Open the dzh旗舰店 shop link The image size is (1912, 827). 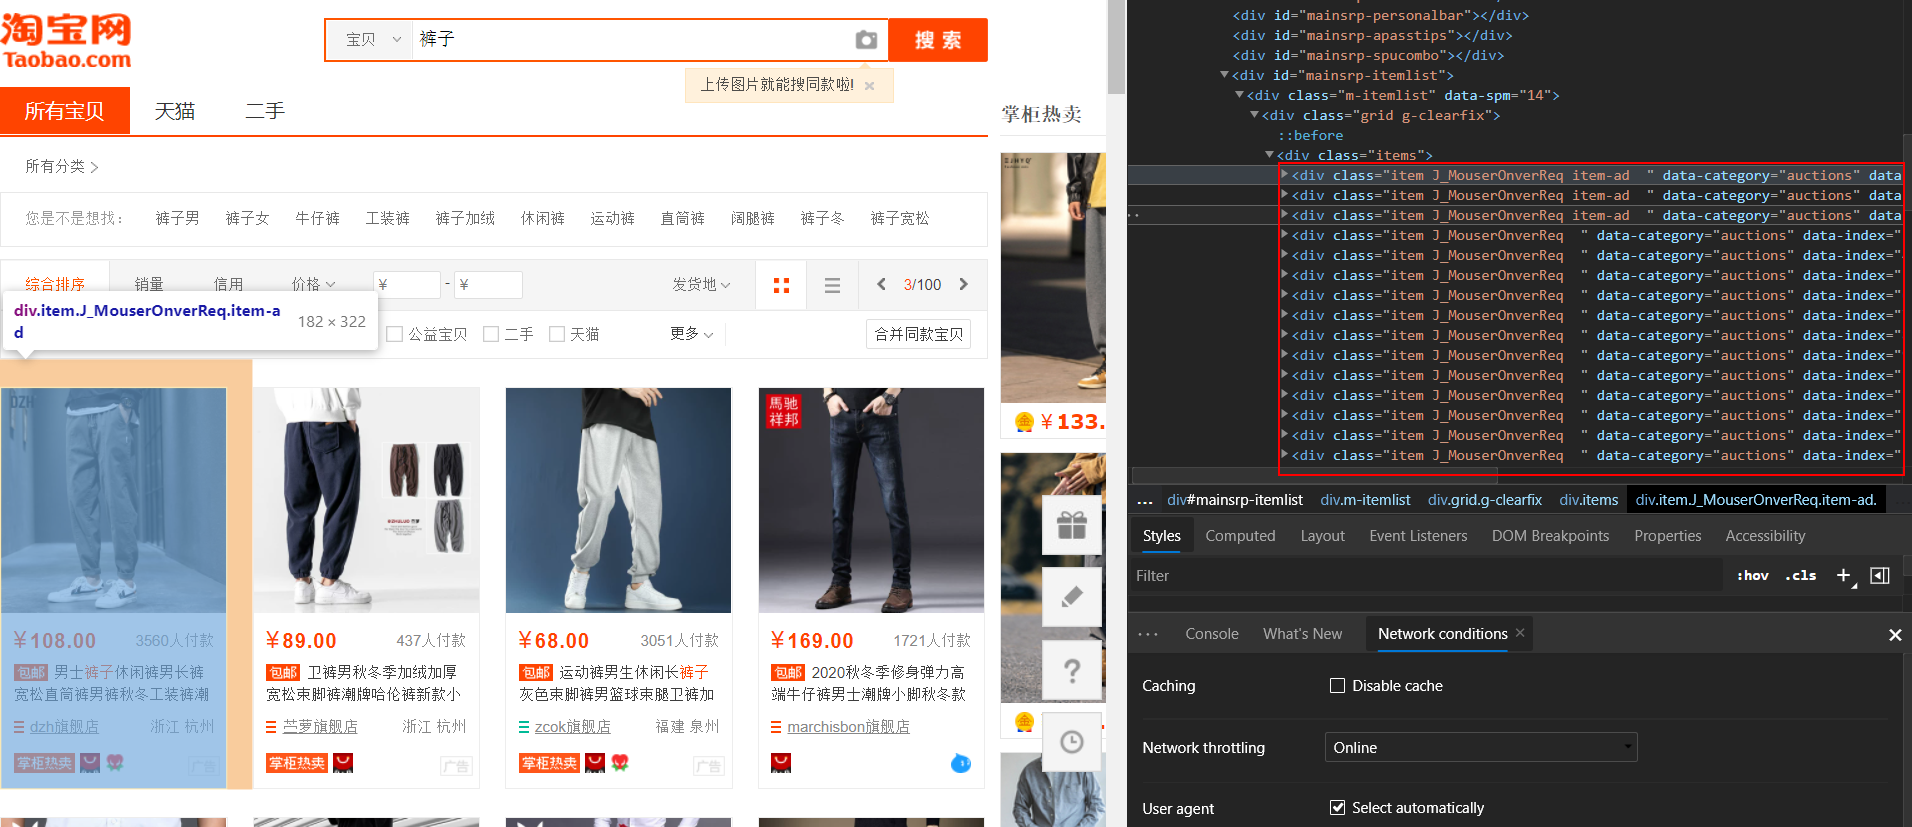(x=64, y=727)
